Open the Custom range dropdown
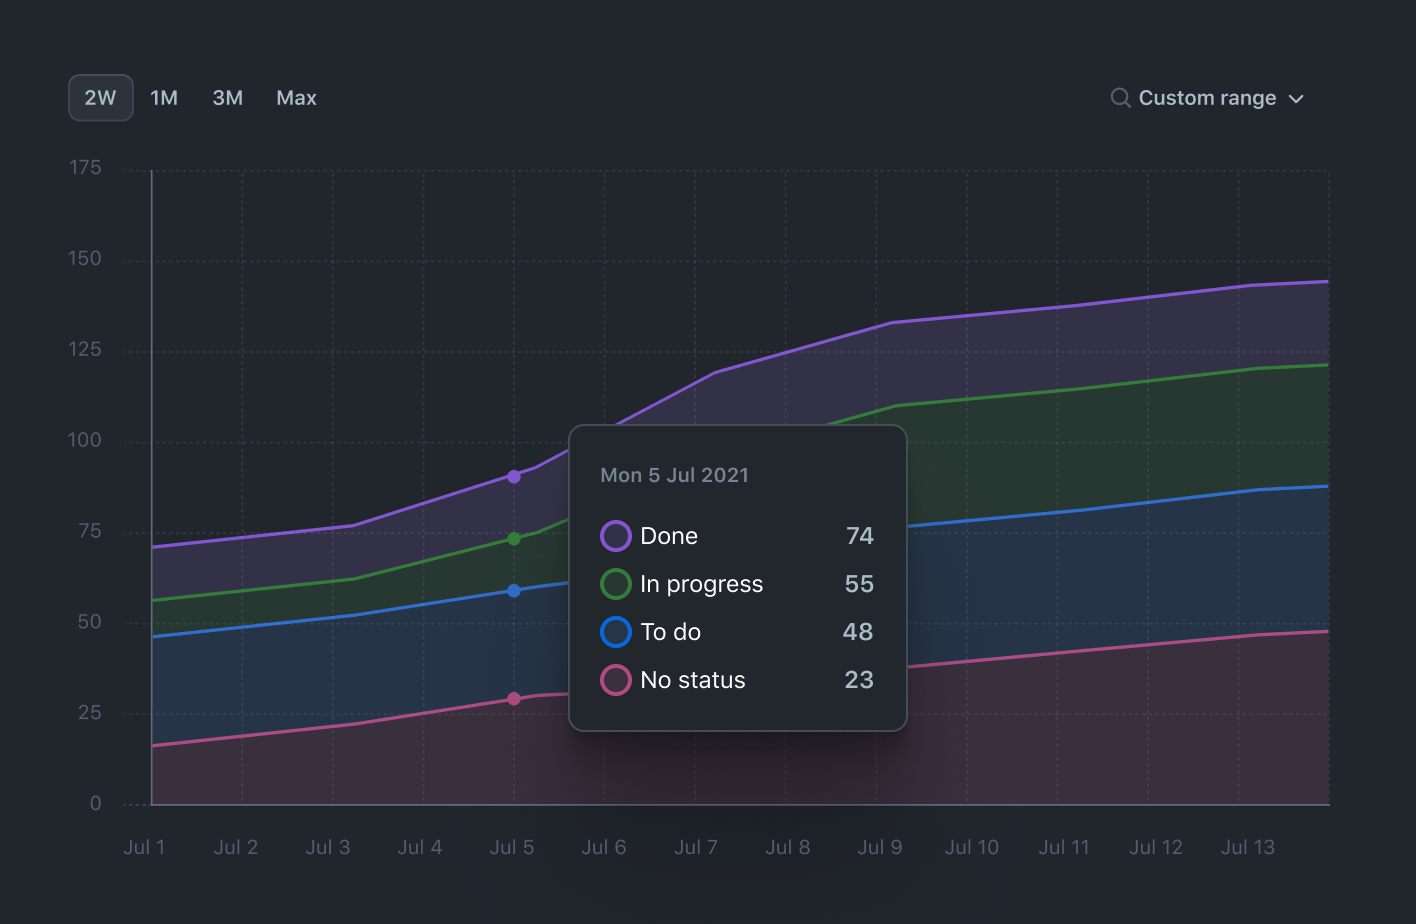The image size is (1416, 924). pyautogui.click(x=1207, y=98)
